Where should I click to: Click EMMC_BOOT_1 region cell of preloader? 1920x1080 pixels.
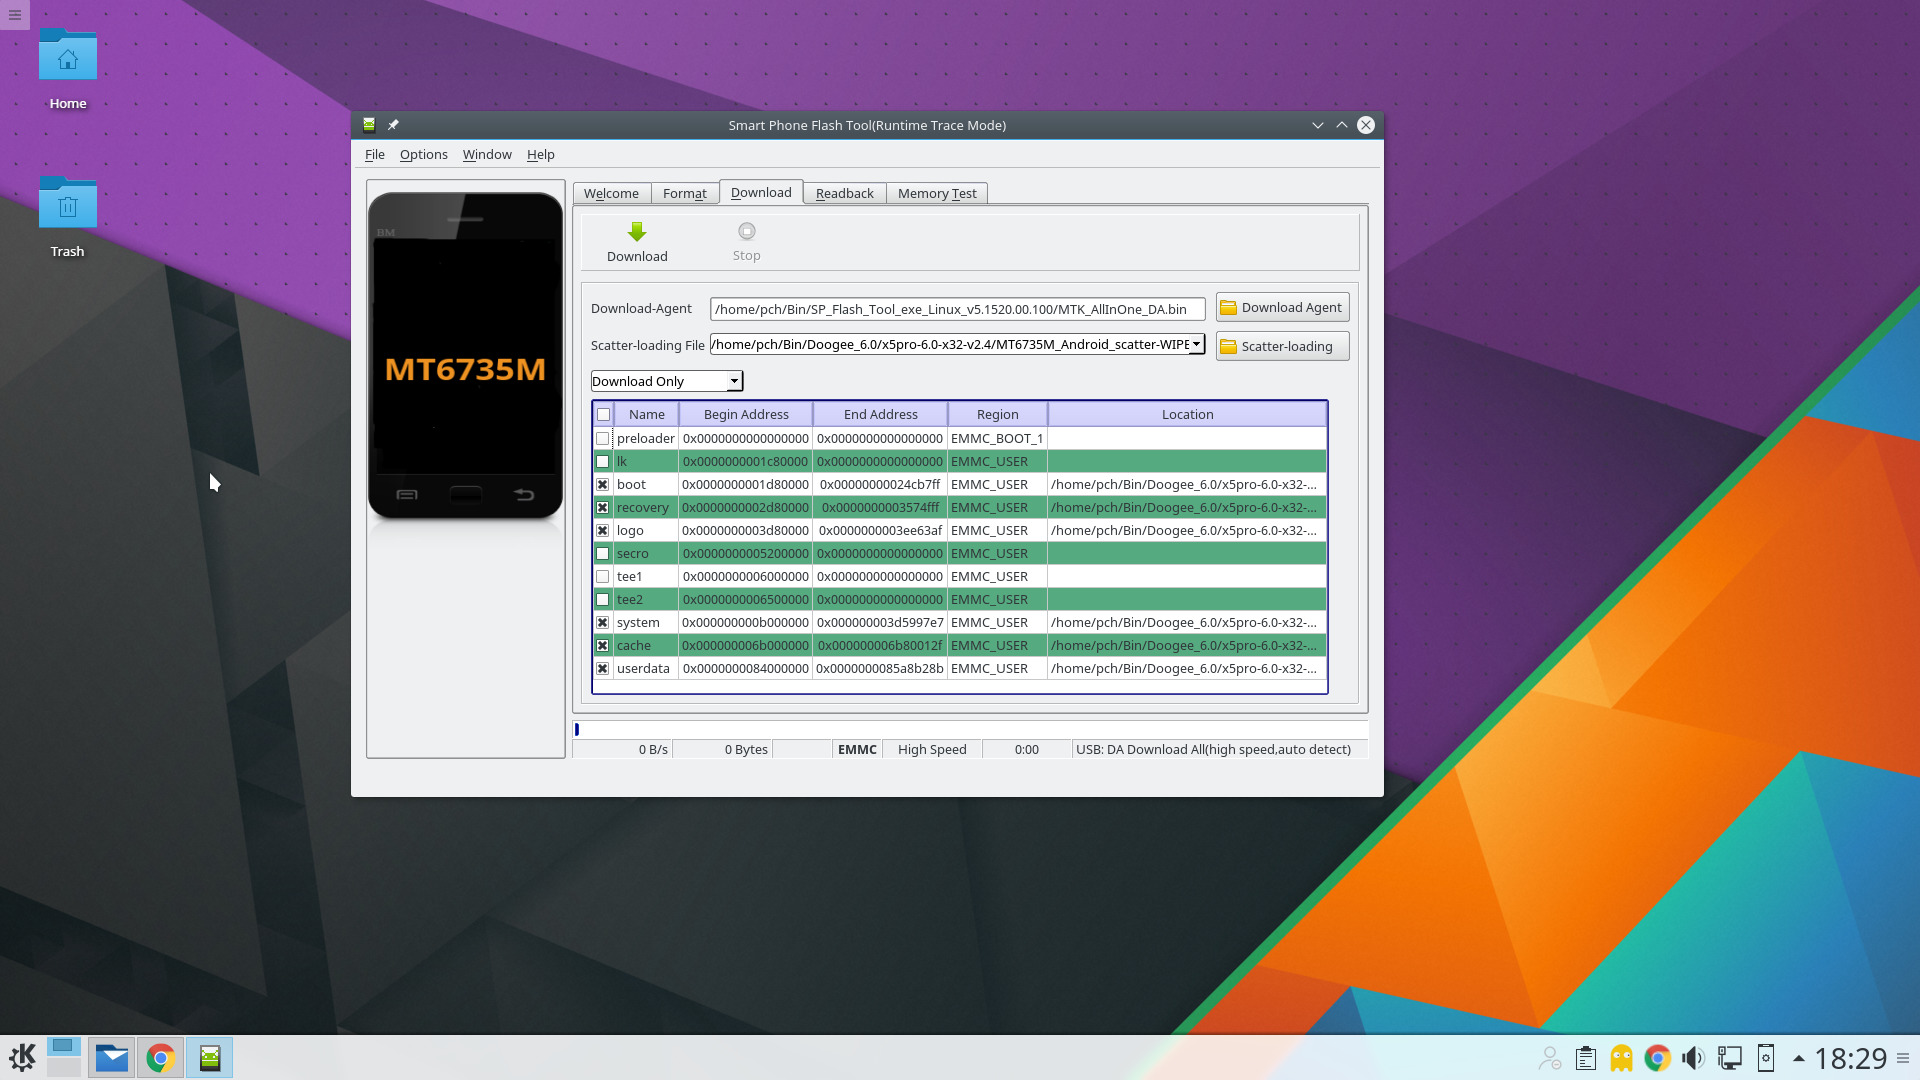997,438
